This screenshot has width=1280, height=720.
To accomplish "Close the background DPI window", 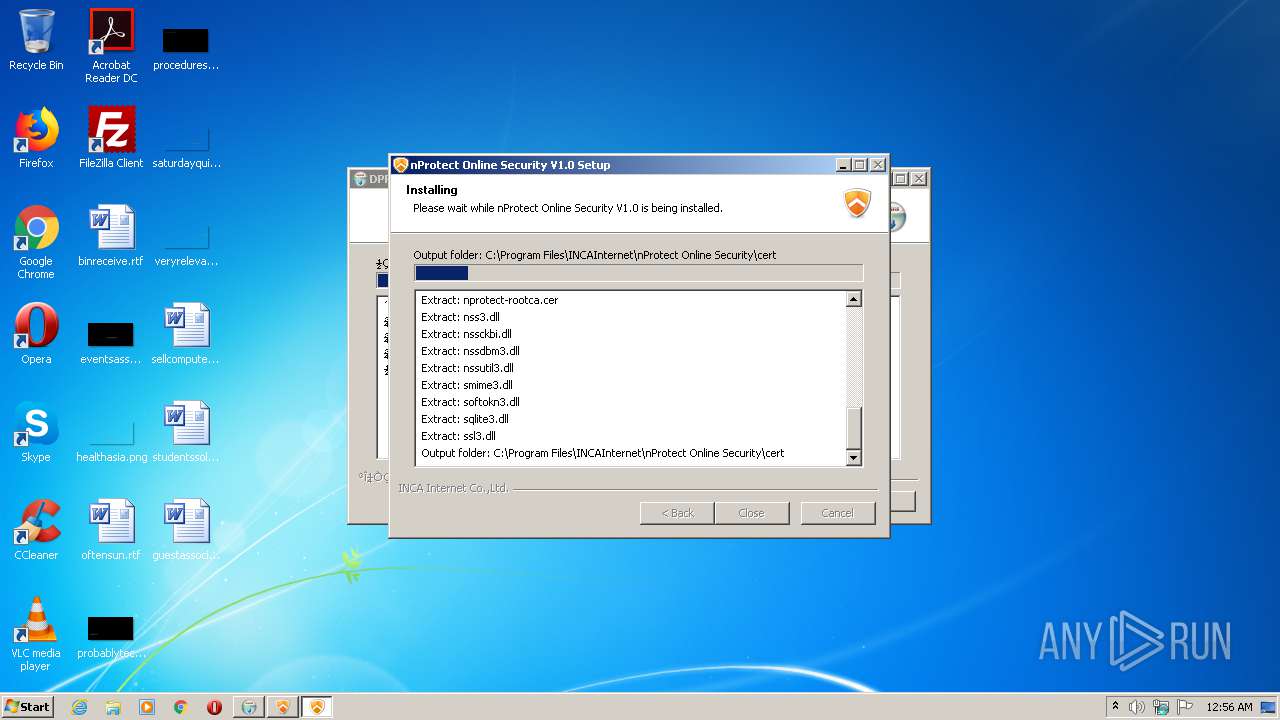I will coord(919,179).
